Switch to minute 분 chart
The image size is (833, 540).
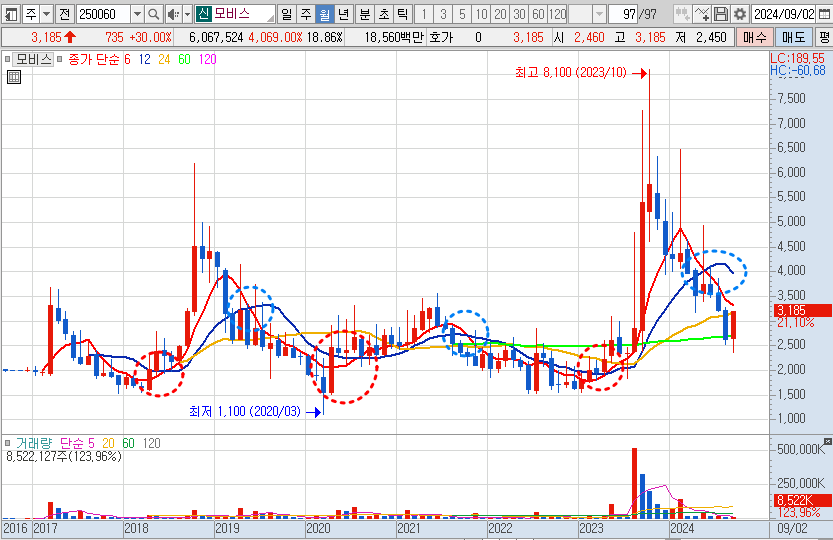coord(364,14)
